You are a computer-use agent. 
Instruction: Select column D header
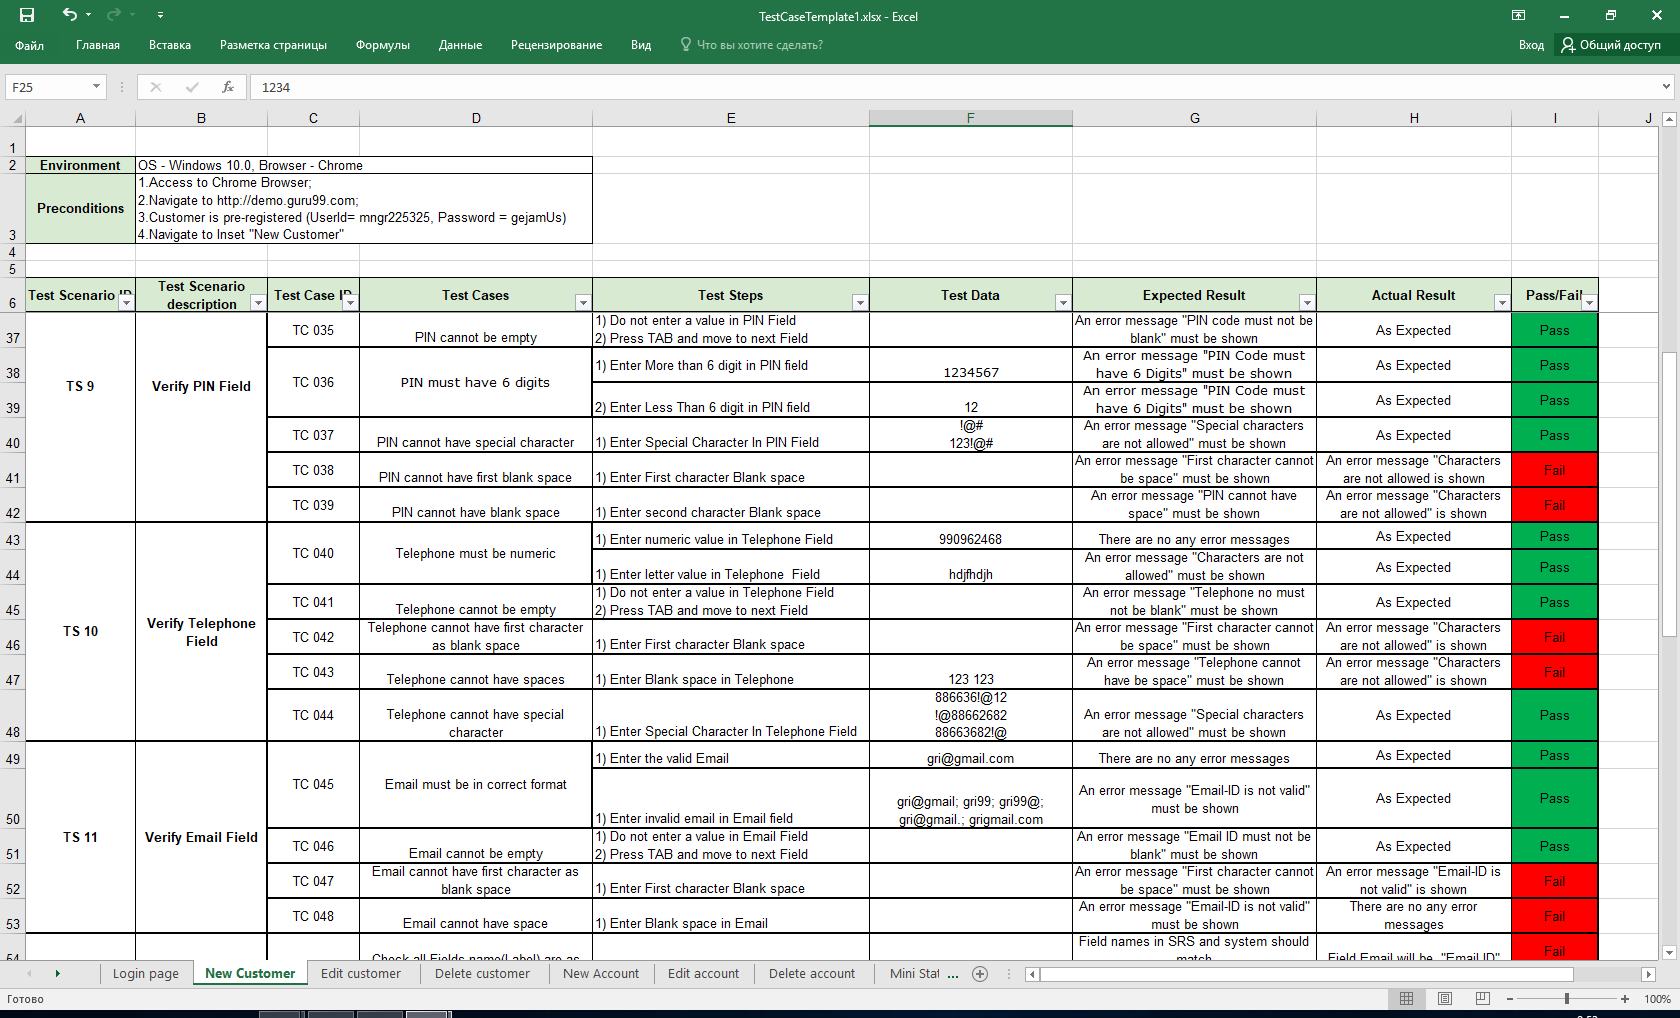coord(476,118)
